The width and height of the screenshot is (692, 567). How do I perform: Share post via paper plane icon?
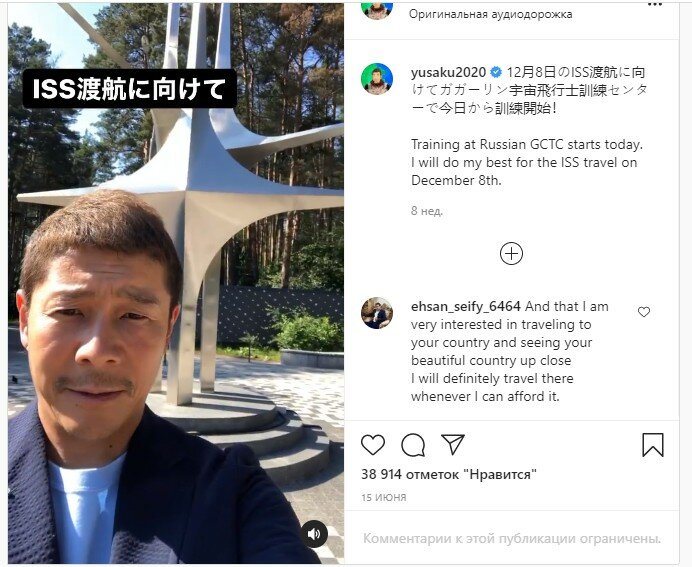[453, 444]
